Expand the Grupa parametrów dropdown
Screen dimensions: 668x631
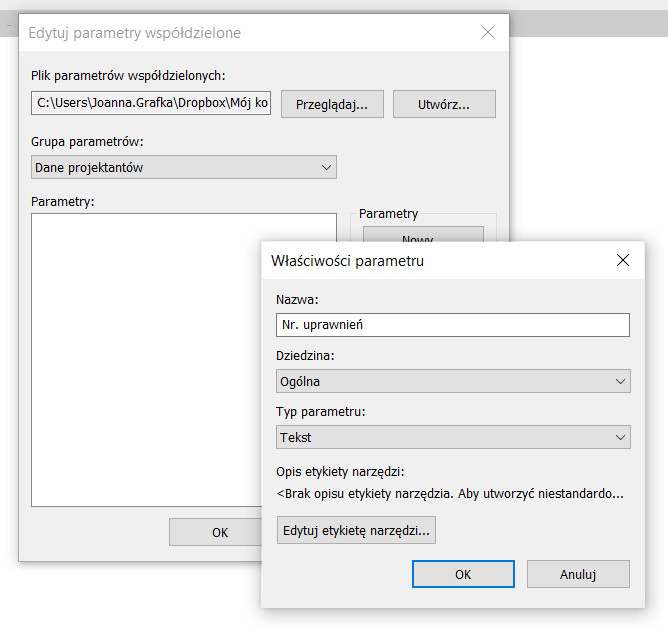[184, 168]
